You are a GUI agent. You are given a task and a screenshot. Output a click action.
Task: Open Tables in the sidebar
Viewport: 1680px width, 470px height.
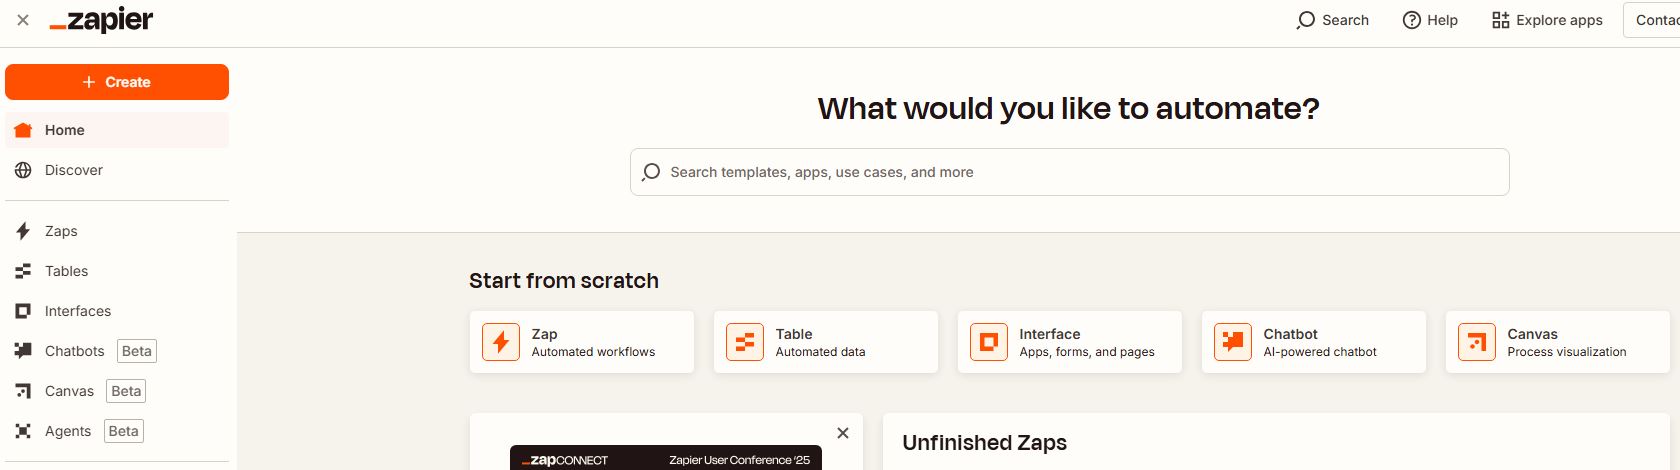pos(66,271)
